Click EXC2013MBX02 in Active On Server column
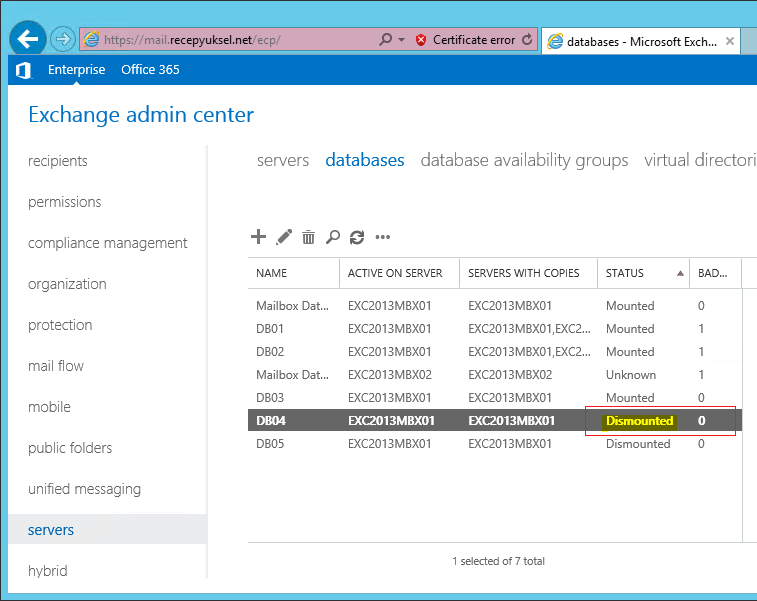 pos(390,375)
